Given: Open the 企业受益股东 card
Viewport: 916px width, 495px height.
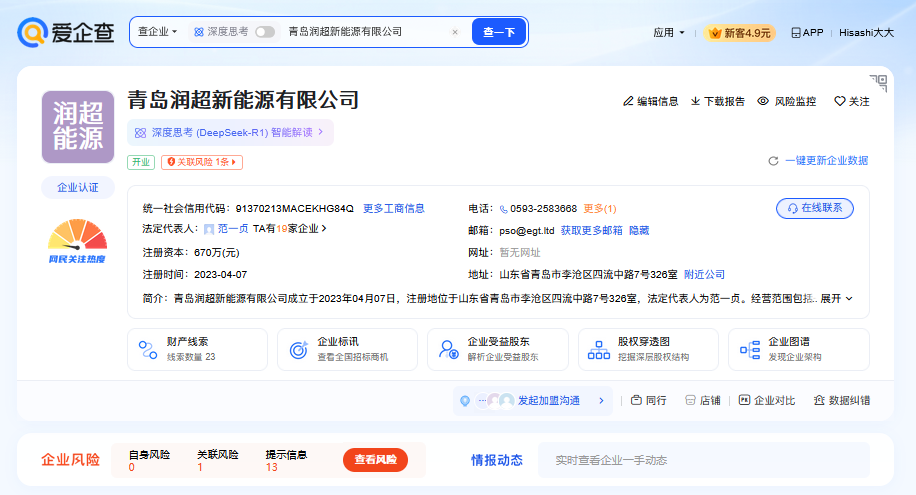Looking at the screenshot, I should (x=498, y=349).
